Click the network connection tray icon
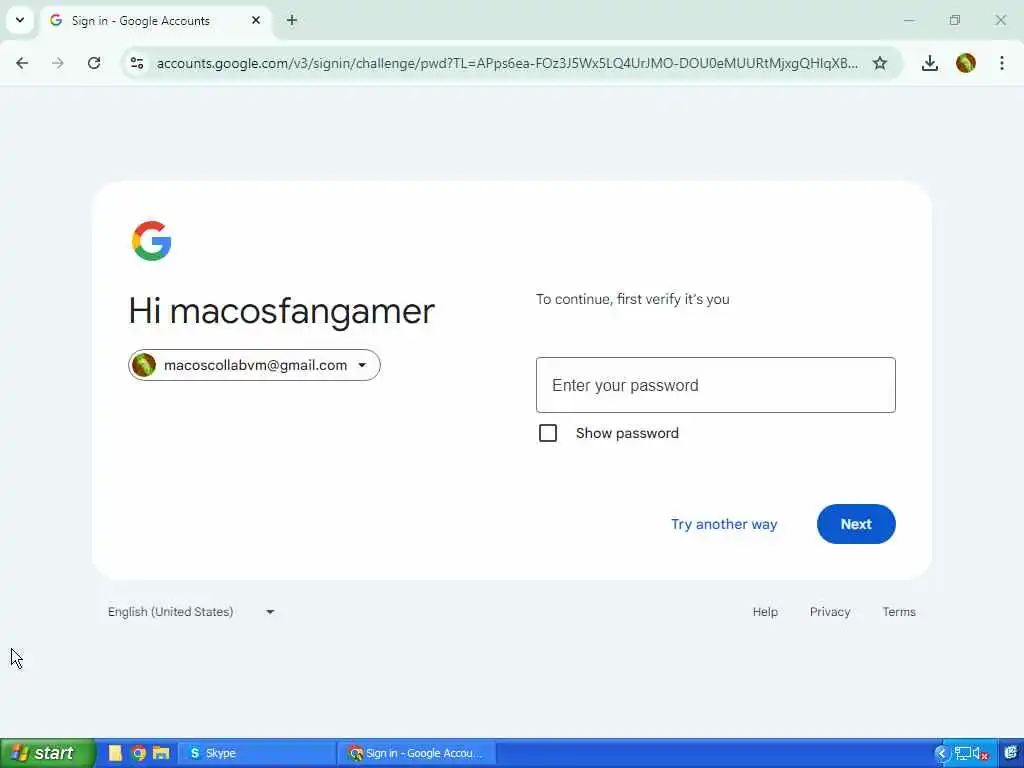This screenshot has height=768, width=1024. pos(962,754)
